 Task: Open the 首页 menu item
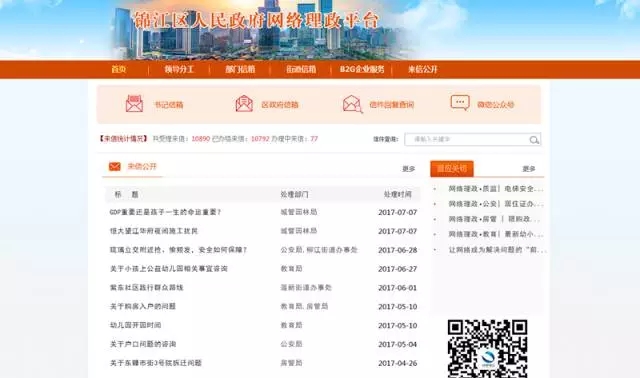119,69
